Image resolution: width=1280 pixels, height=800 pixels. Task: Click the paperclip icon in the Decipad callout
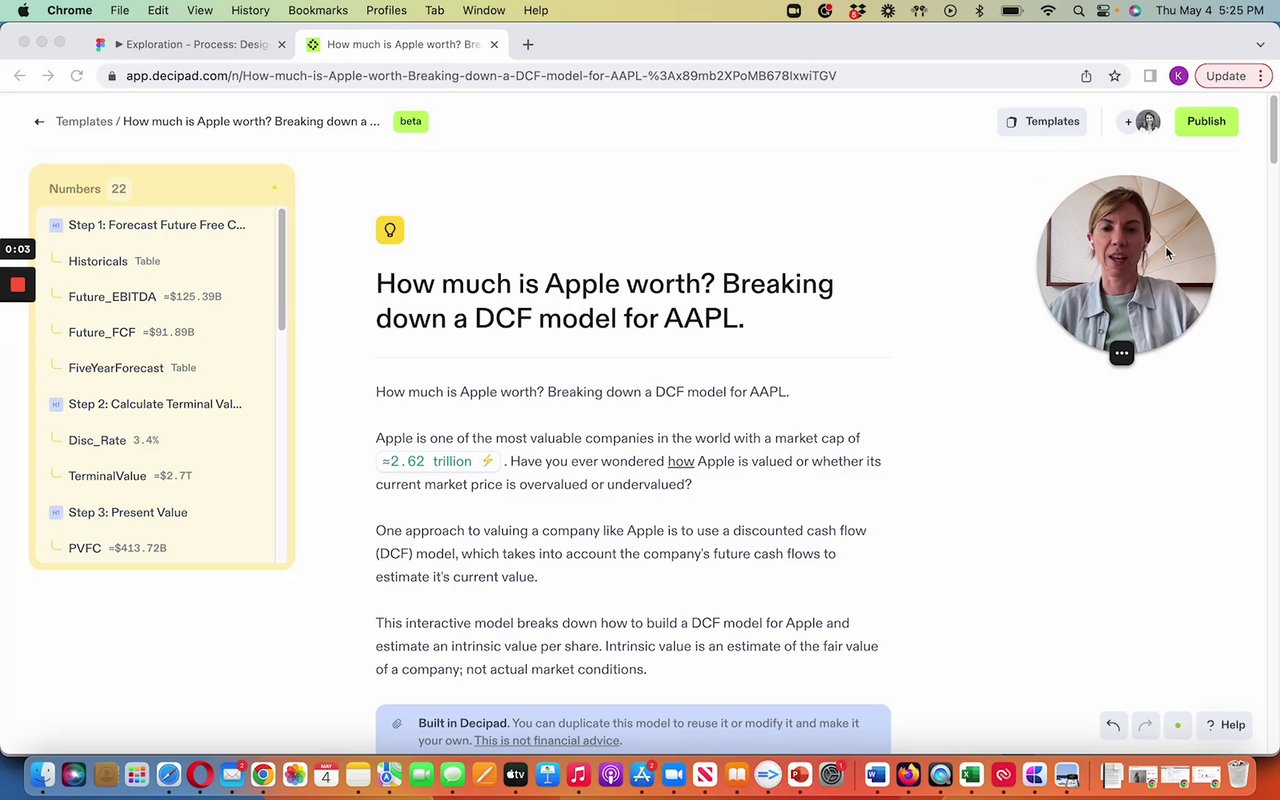click(x=397, y=723)
